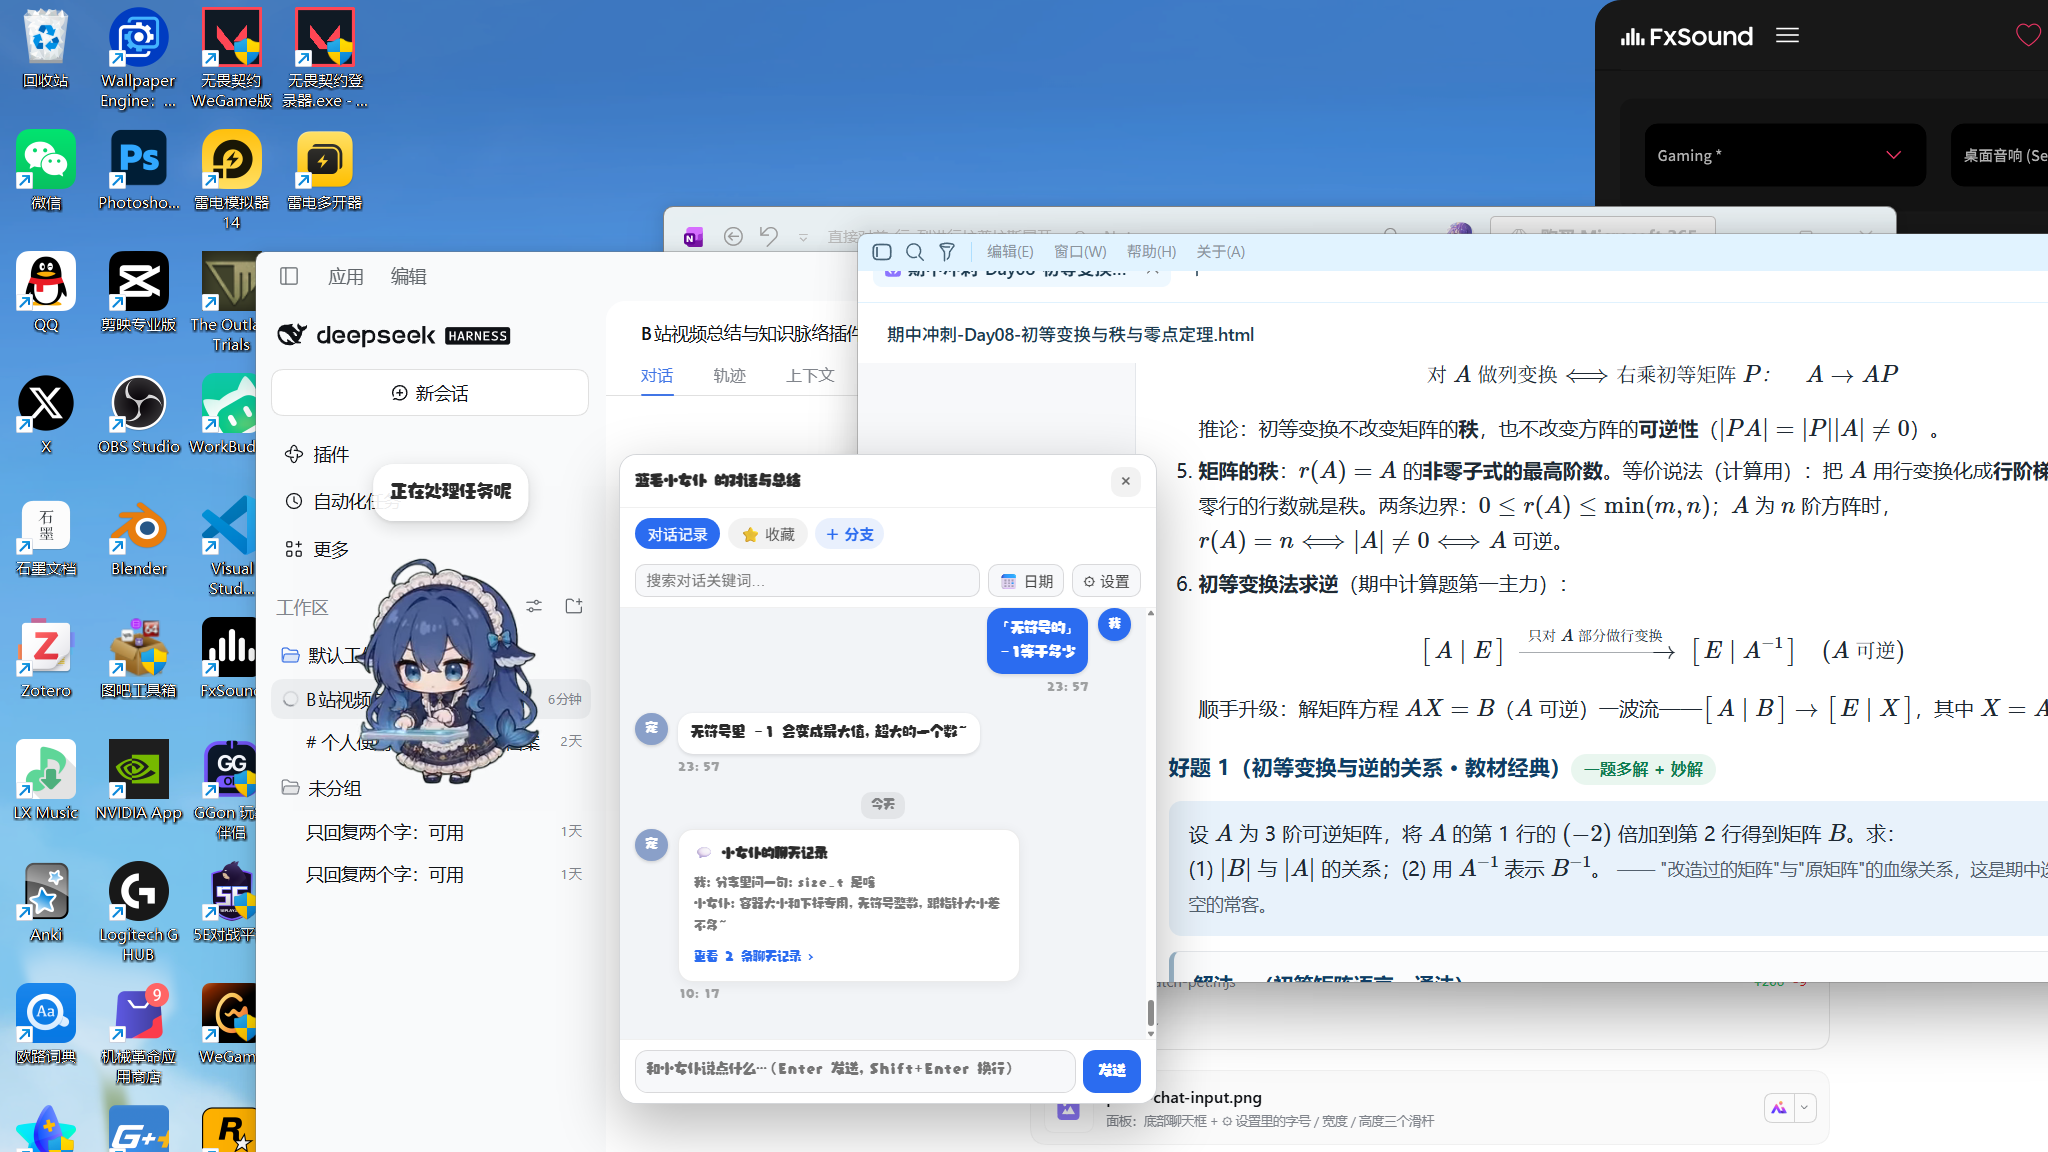Image resolution: width=2048 pixels, height=1152 pixels.
Task: Open the Gaming preset dropdown in FxSound
Action: pos(1785,155)
